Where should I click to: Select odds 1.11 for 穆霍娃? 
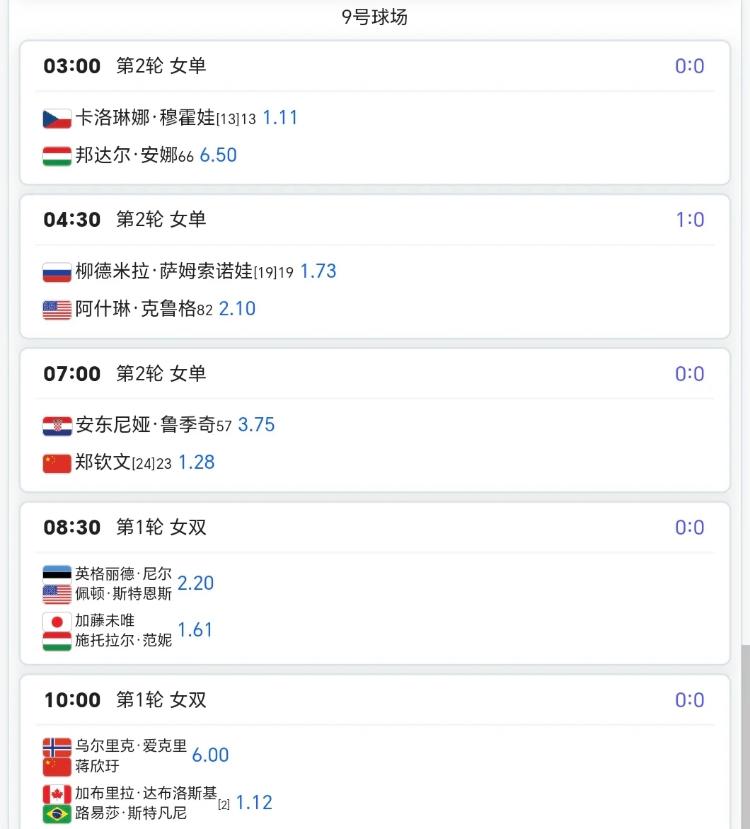(280, 117)
